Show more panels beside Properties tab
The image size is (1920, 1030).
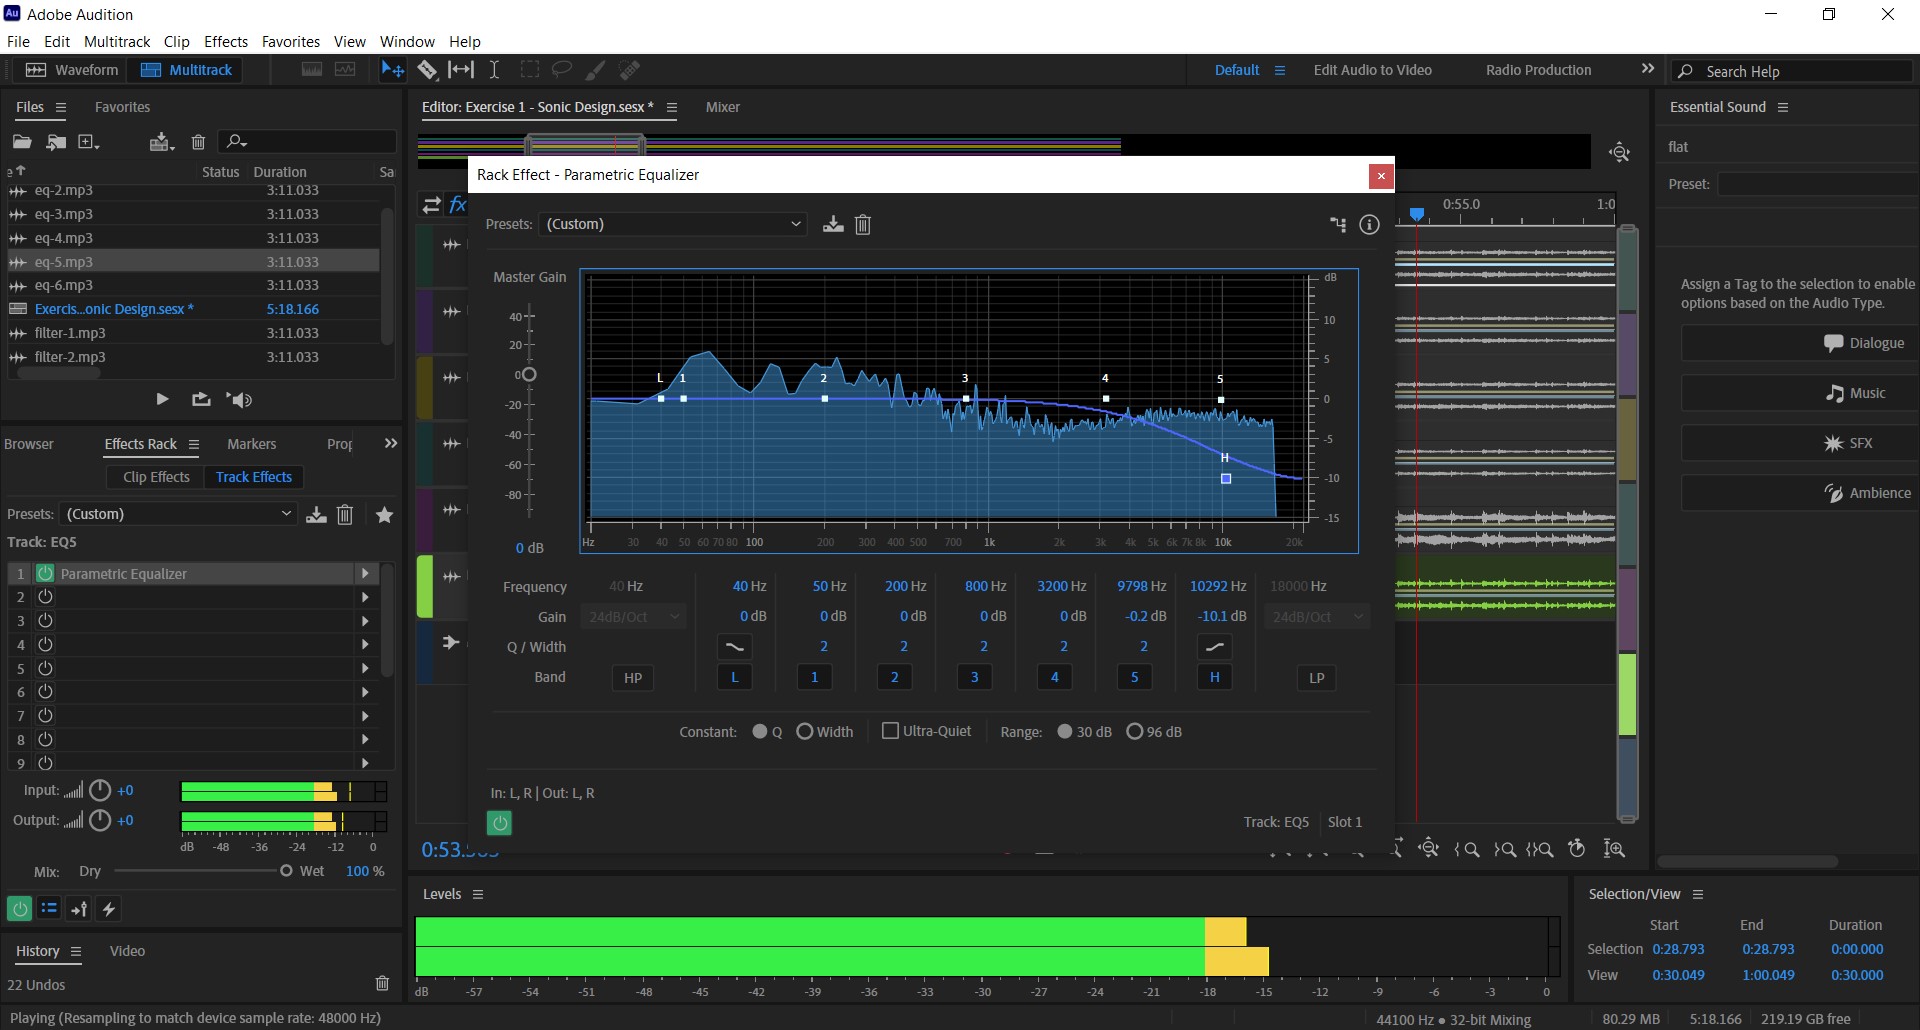coord(391,444)
